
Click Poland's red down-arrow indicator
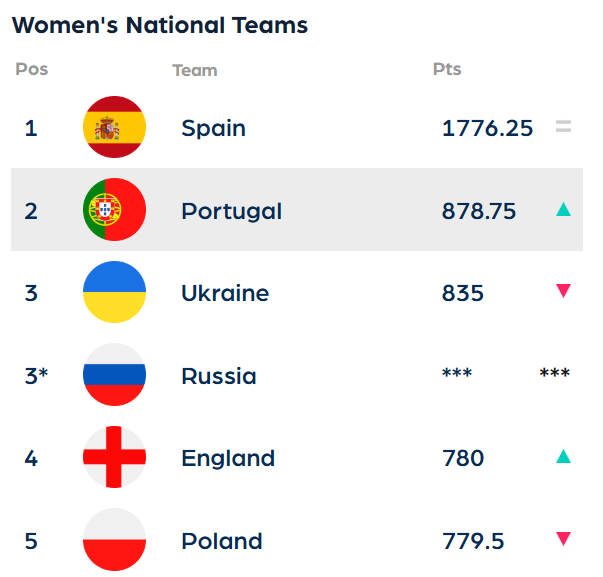tap(563, 540)
